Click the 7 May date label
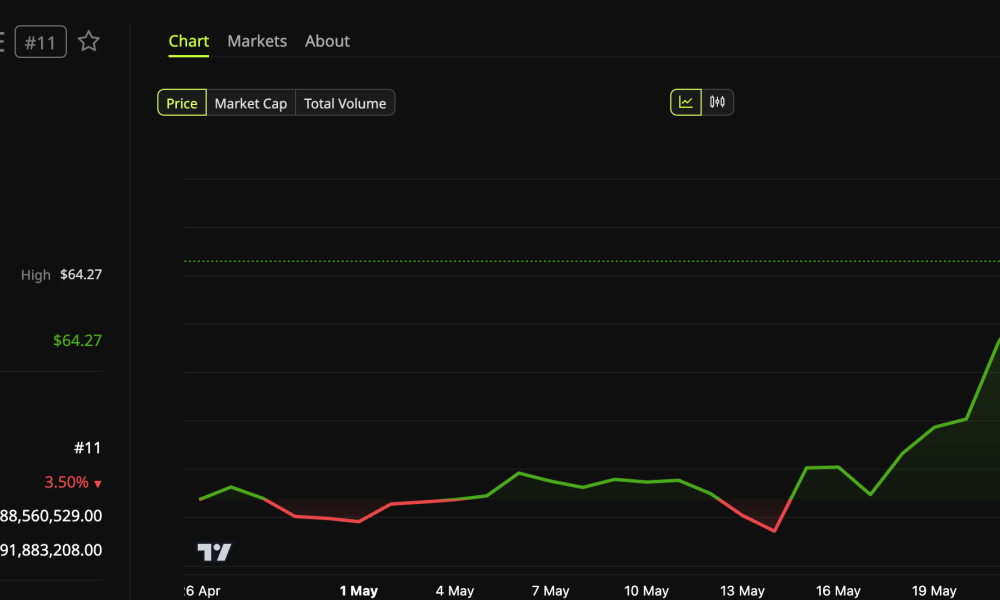This screenshot has width=1000, height=600. [x=550, y=591]
